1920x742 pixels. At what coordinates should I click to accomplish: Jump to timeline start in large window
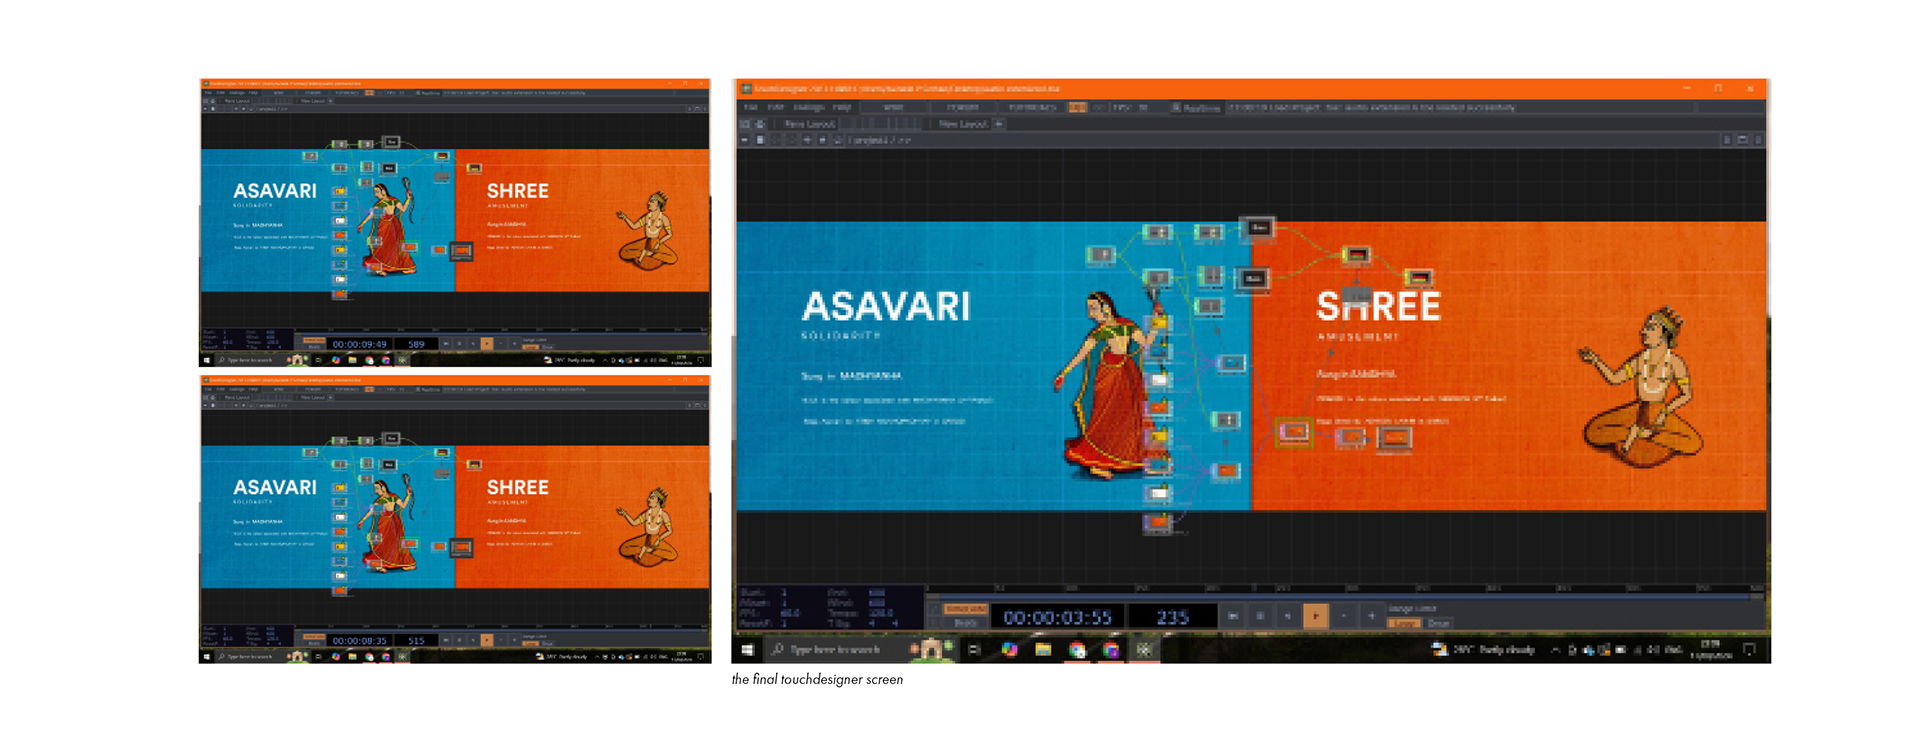(x=1233, y=616)
